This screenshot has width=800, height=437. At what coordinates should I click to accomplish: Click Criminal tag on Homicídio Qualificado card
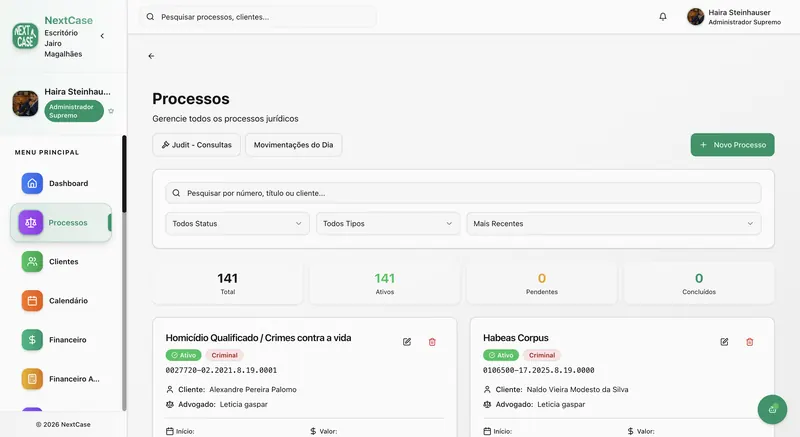[224, 355]
